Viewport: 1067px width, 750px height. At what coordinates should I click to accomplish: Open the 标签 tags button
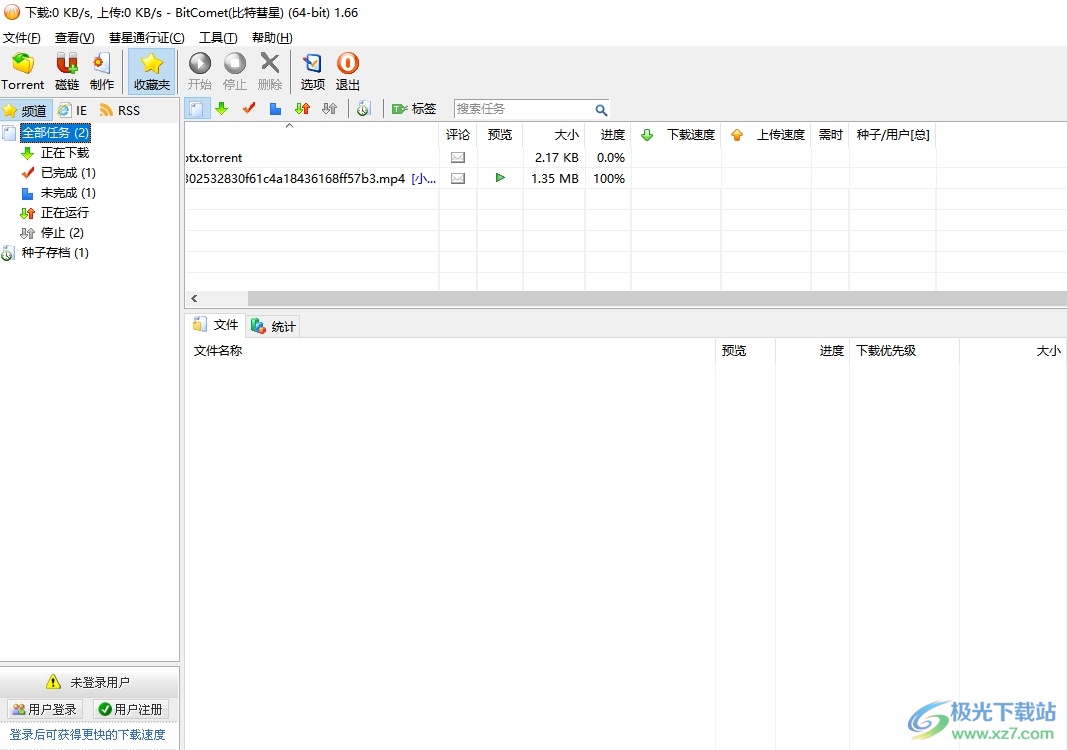pyautogui.click(x=414, y=109)
